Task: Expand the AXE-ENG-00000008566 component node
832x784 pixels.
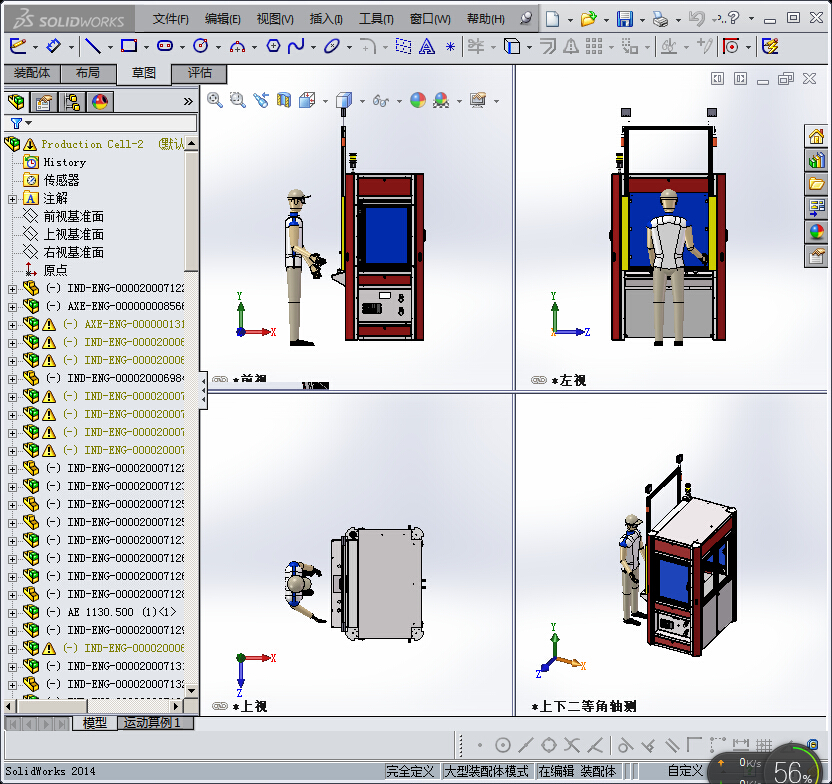Action: click(12, 307)
